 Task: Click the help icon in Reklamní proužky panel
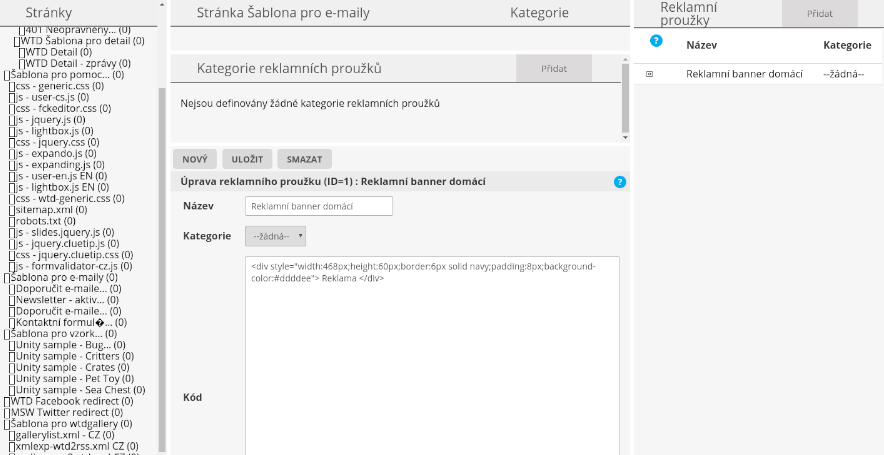coord(656,41)
